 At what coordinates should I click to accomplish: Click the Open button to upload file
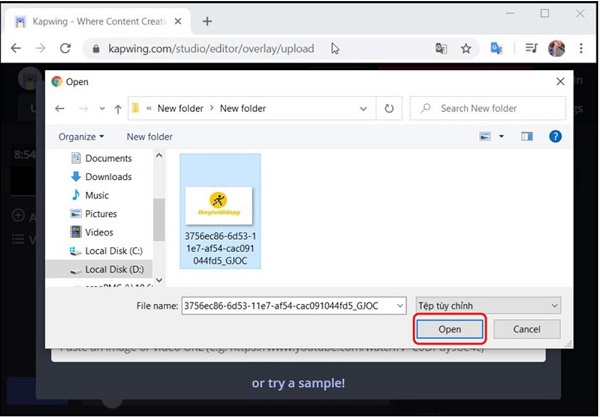(x=449, y=329)
